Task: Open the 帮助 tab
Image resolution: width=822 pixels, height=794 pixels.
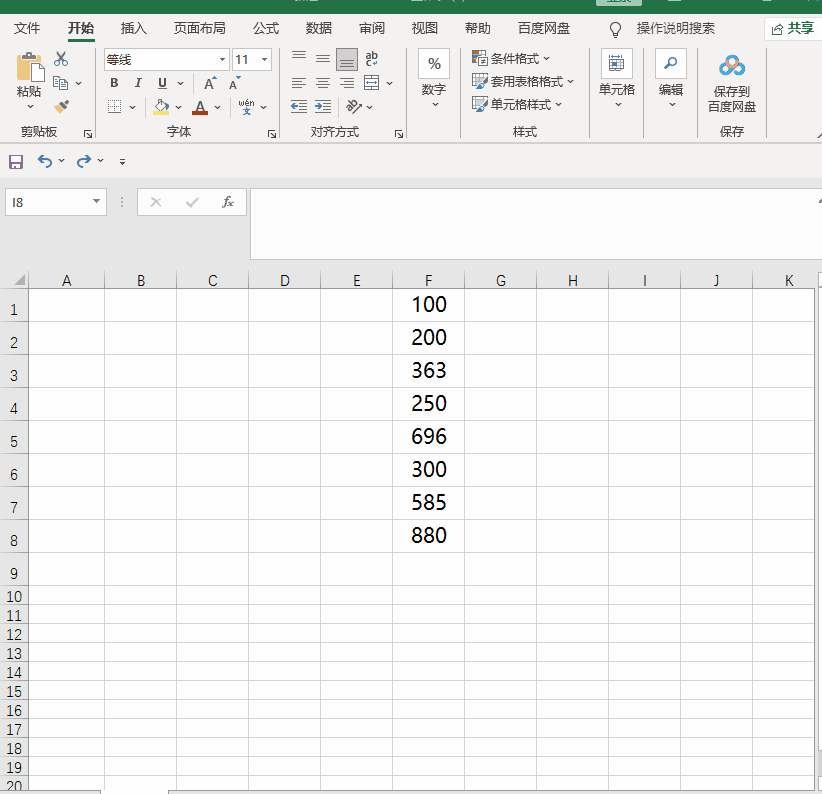Action: click(478, 28)
